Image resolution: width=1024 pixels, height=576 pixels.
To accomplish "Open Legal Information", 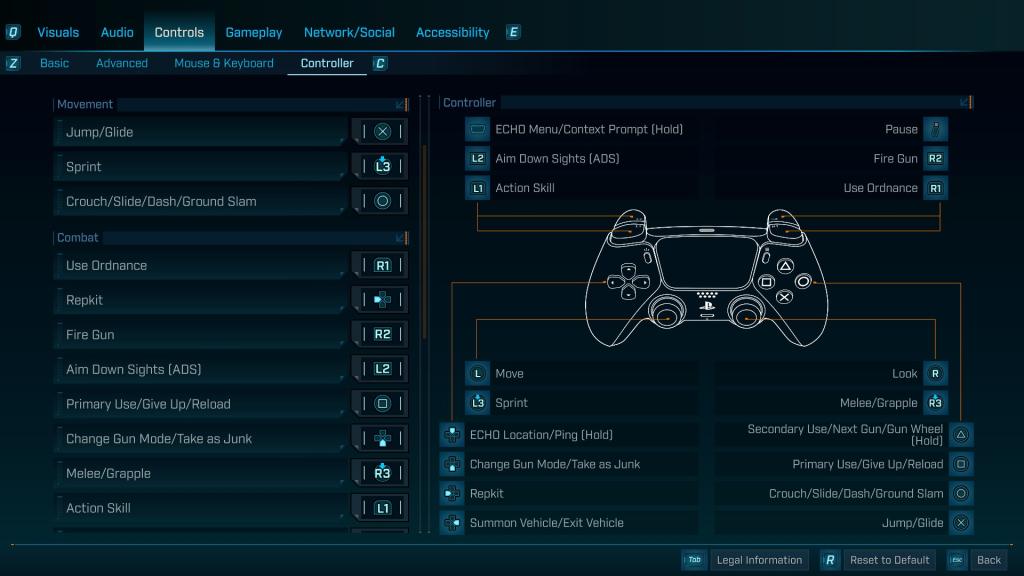I will coord(759,560).
